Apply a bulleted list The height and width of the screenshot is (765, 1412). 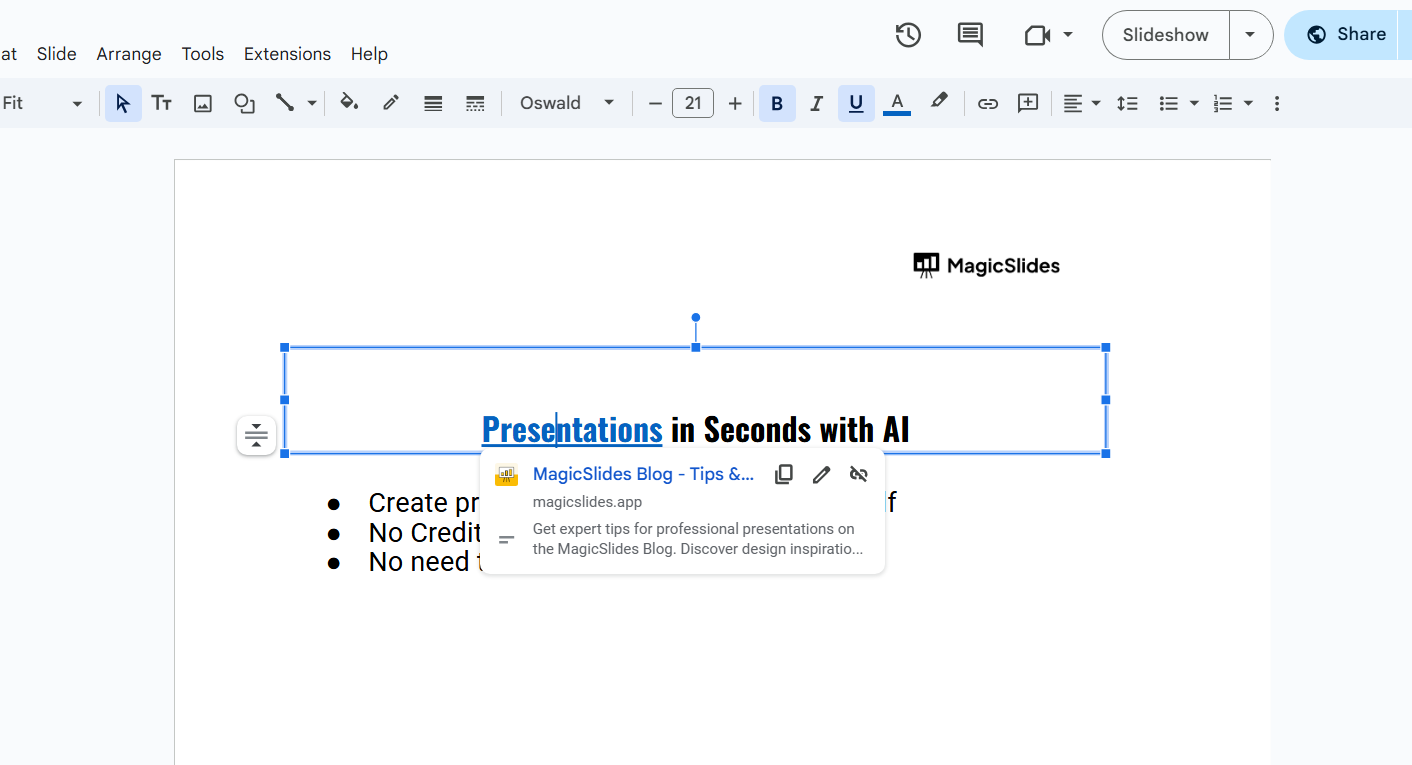pos(1168,103)
